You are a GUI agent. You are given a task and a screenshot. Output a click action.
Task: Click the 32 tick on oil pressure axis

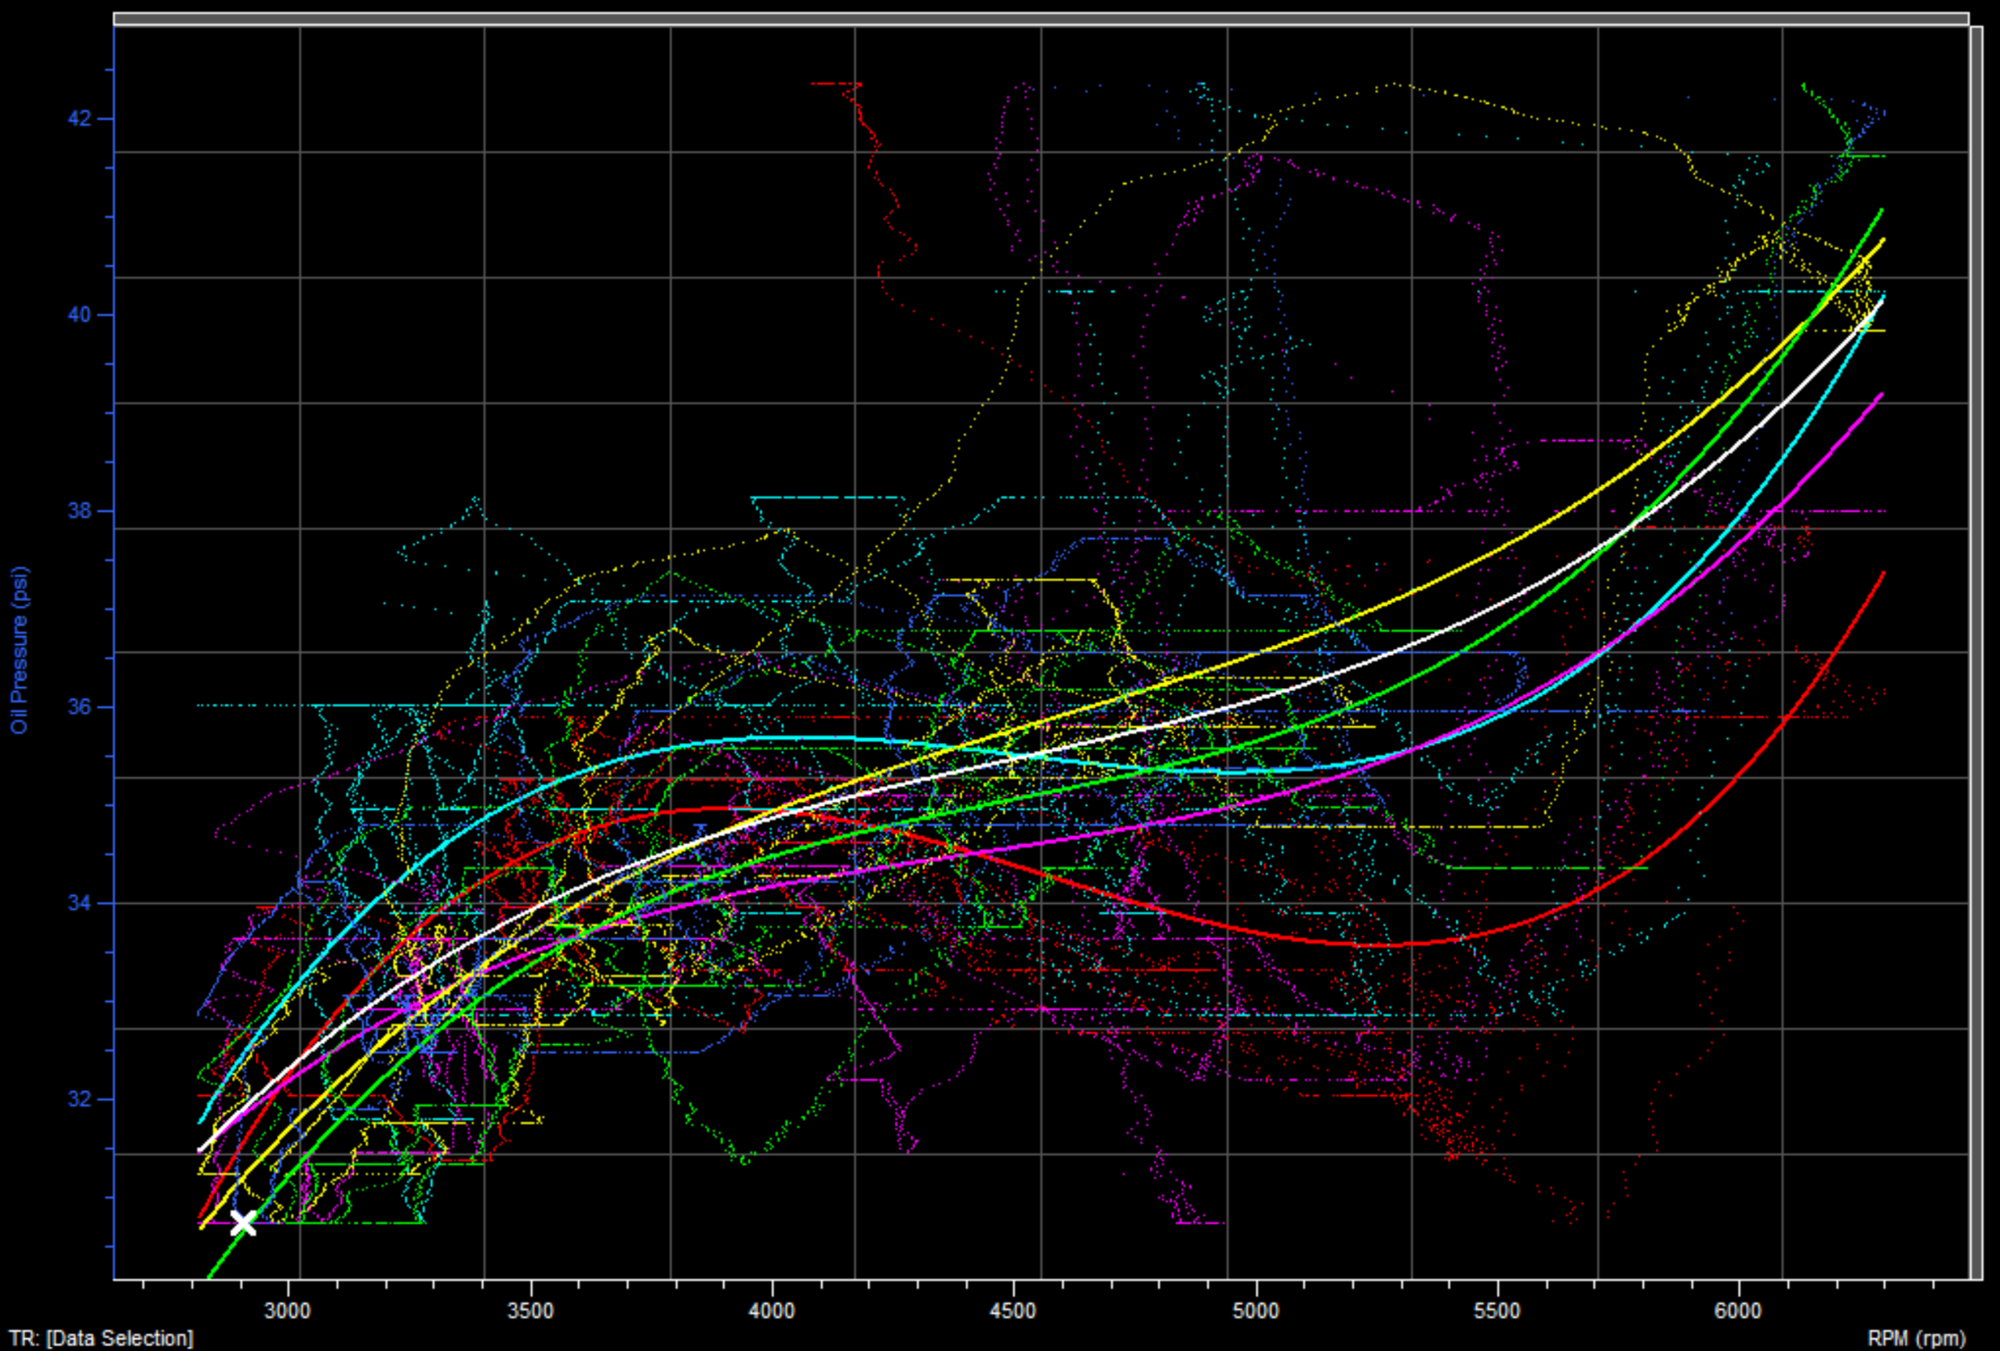[x=79, y=1099]
